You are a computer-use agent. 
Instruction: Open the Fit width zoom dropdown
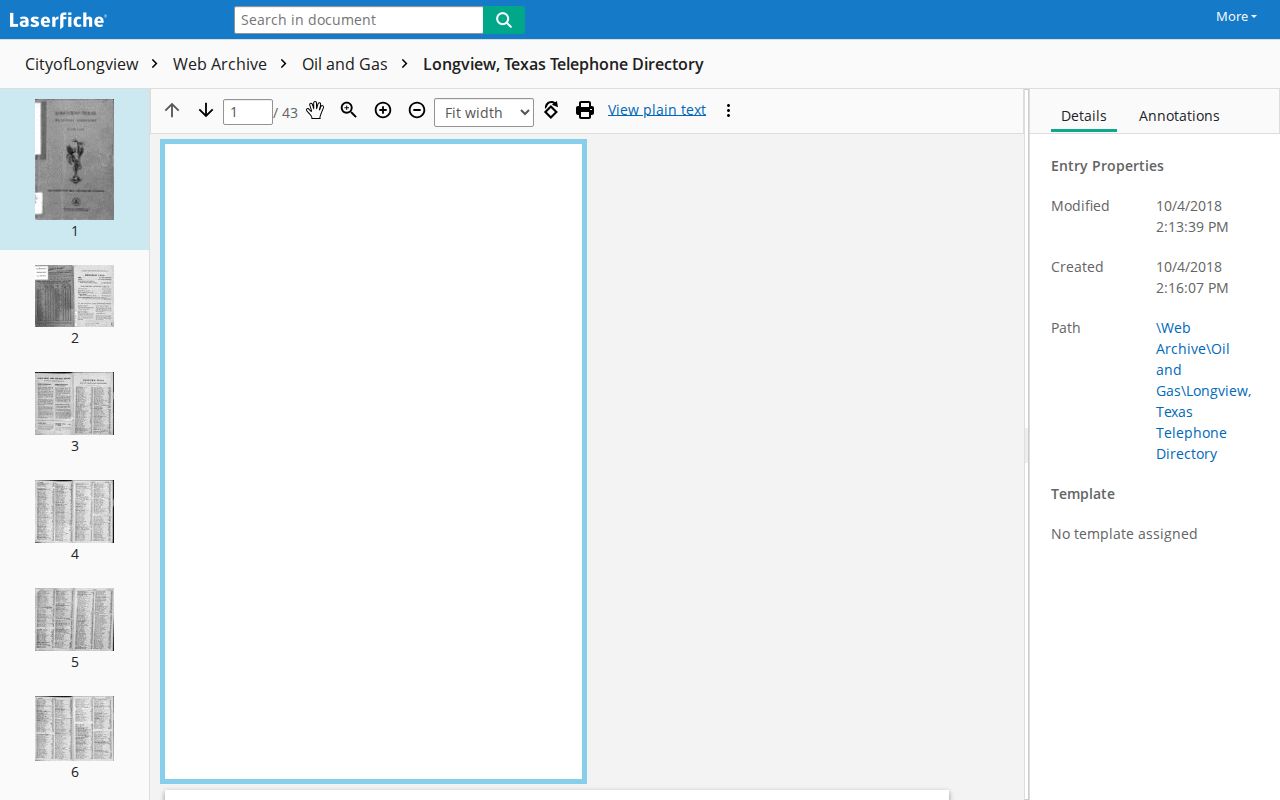[484, 112]
